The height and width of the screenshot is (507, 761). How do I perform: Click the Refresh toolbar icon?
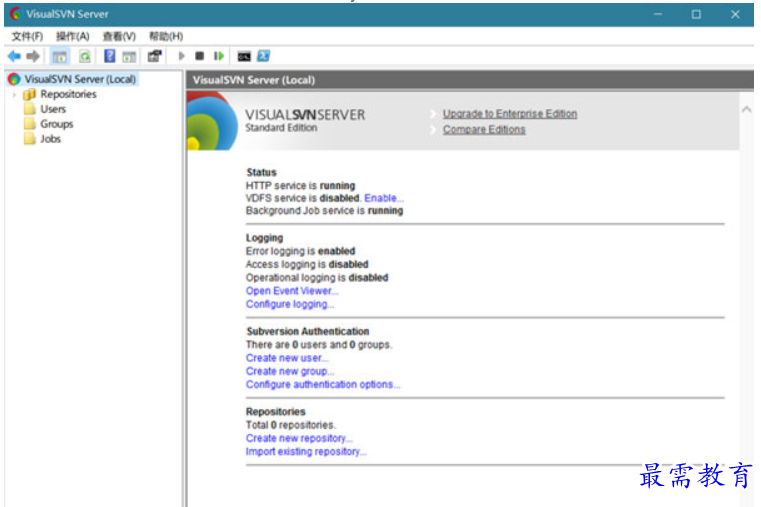(85, 56)
